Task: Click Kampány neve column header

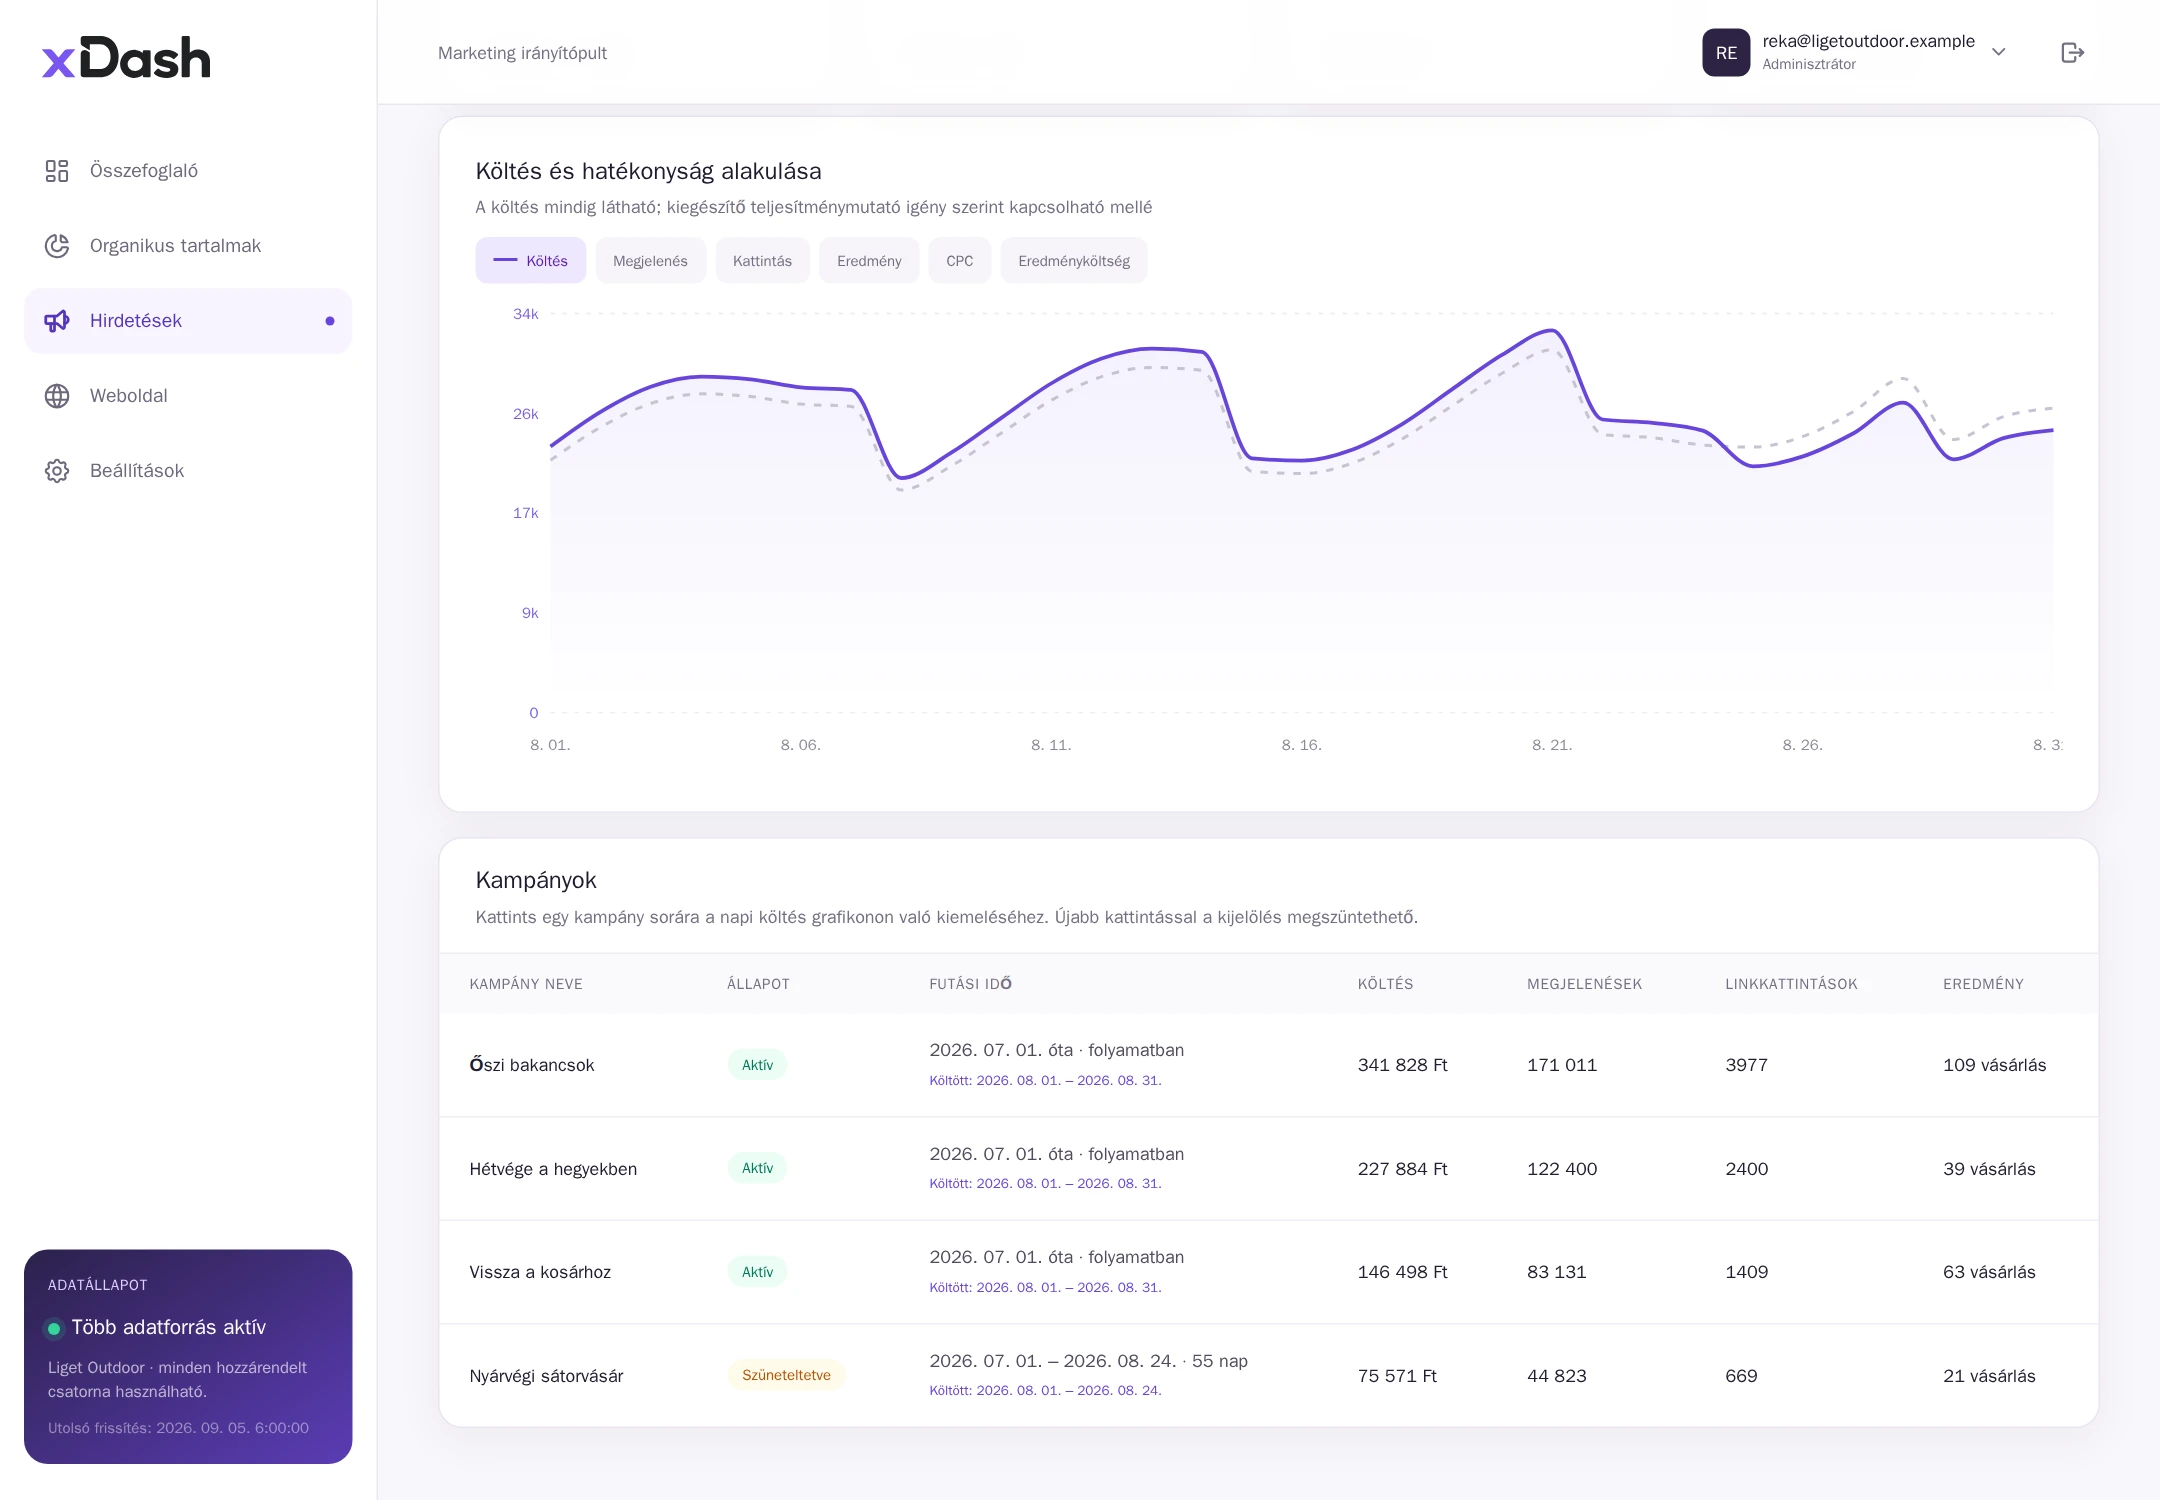Action: click(526, 984)
